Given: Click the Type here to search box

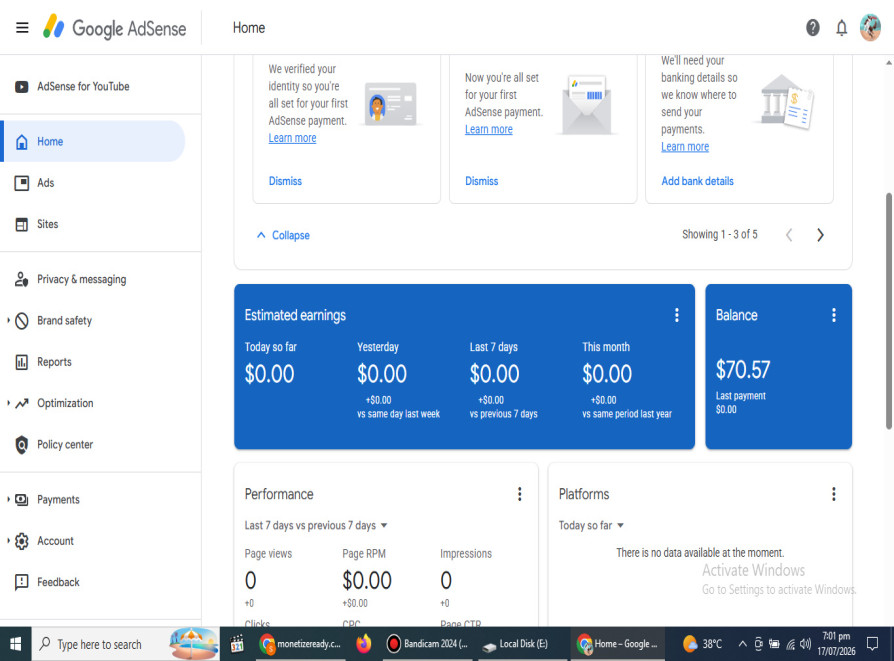Looking at the screenshot, I should coord(125,644).
